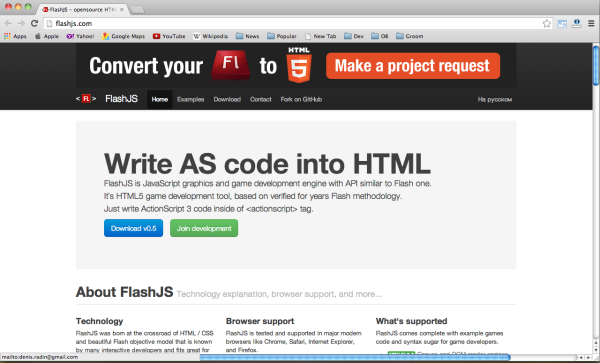Click the Browser support heading
600x363 pixels.
[x=260, y=321]
